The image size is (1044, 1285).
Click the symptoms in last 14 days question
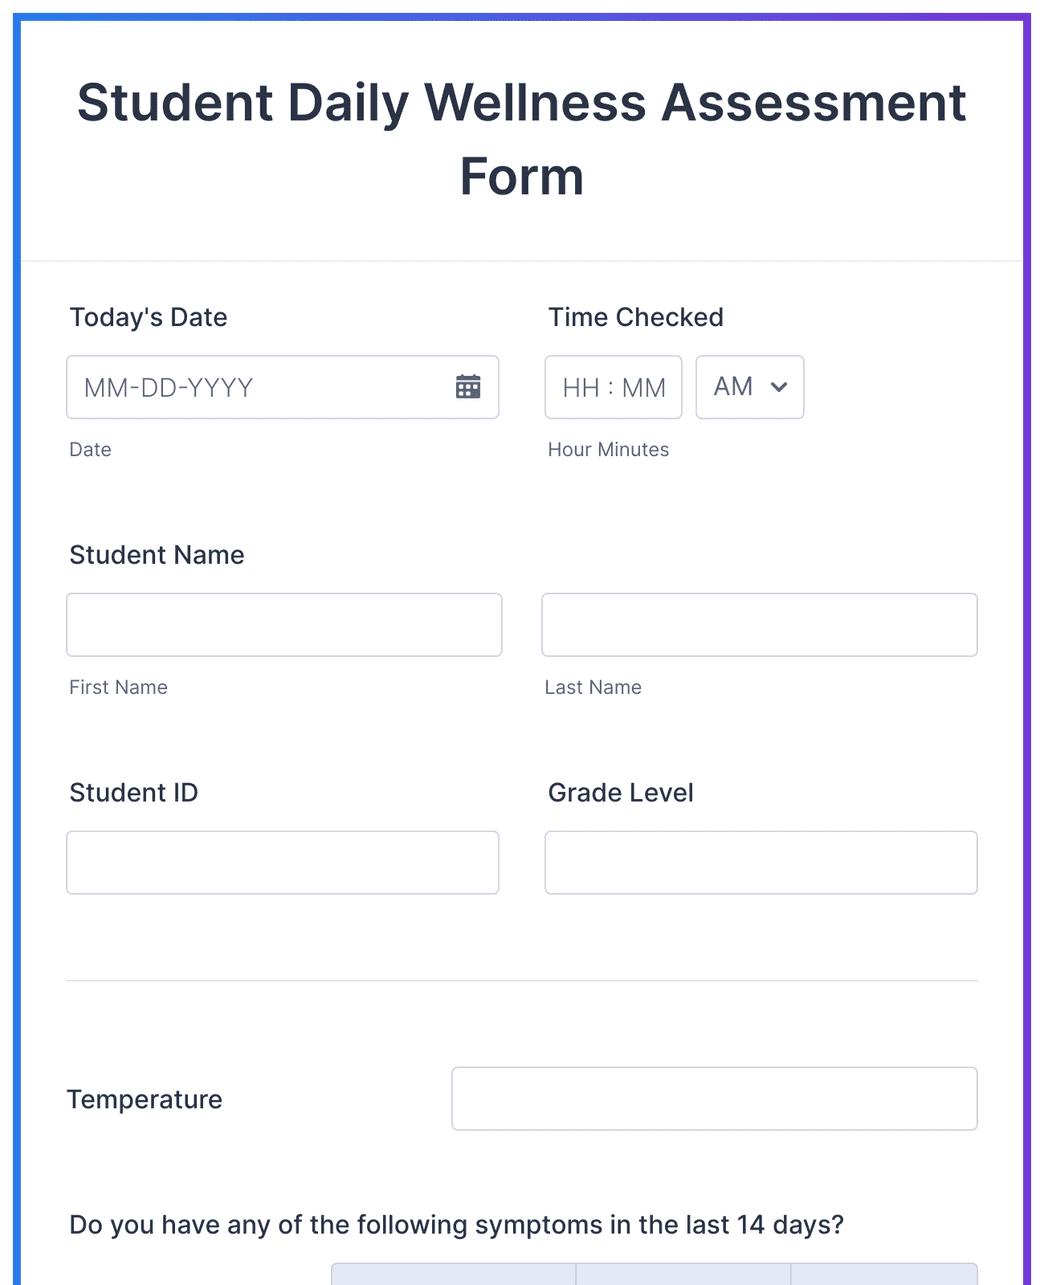pyautogui.click(x=456, y=1225)
